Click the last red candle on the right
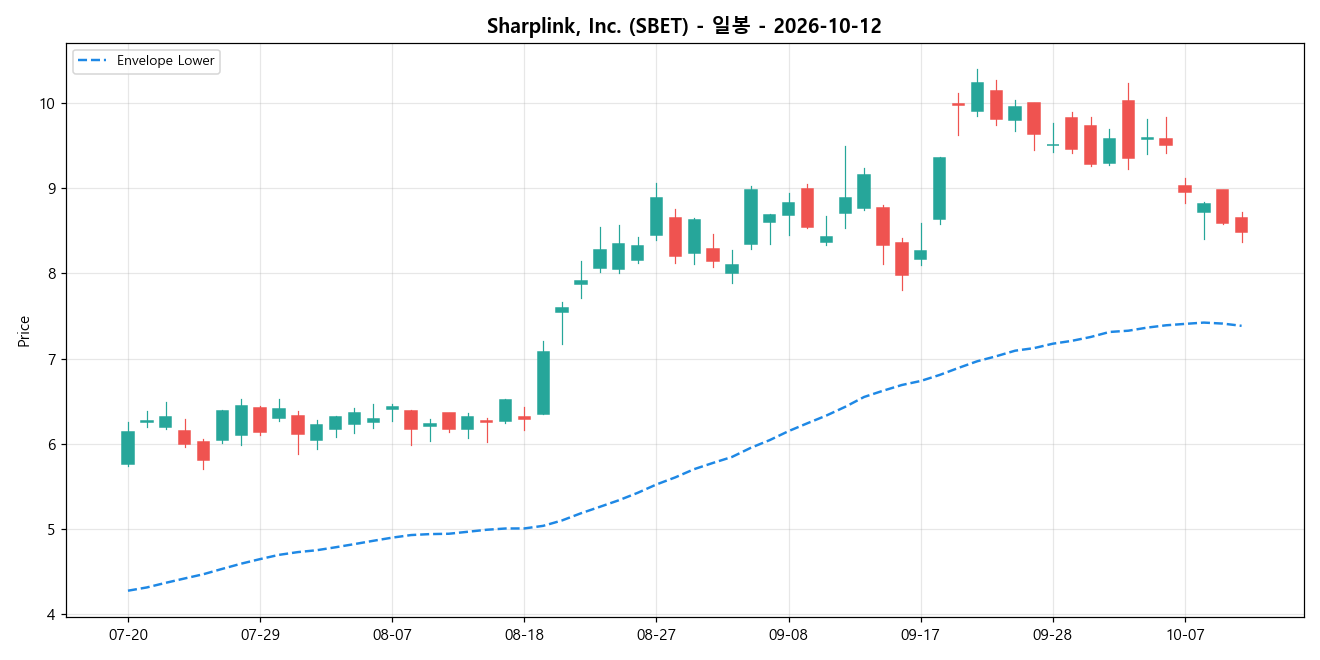Viewport: 1320px width, 660px height. [x=1241, y=225]
